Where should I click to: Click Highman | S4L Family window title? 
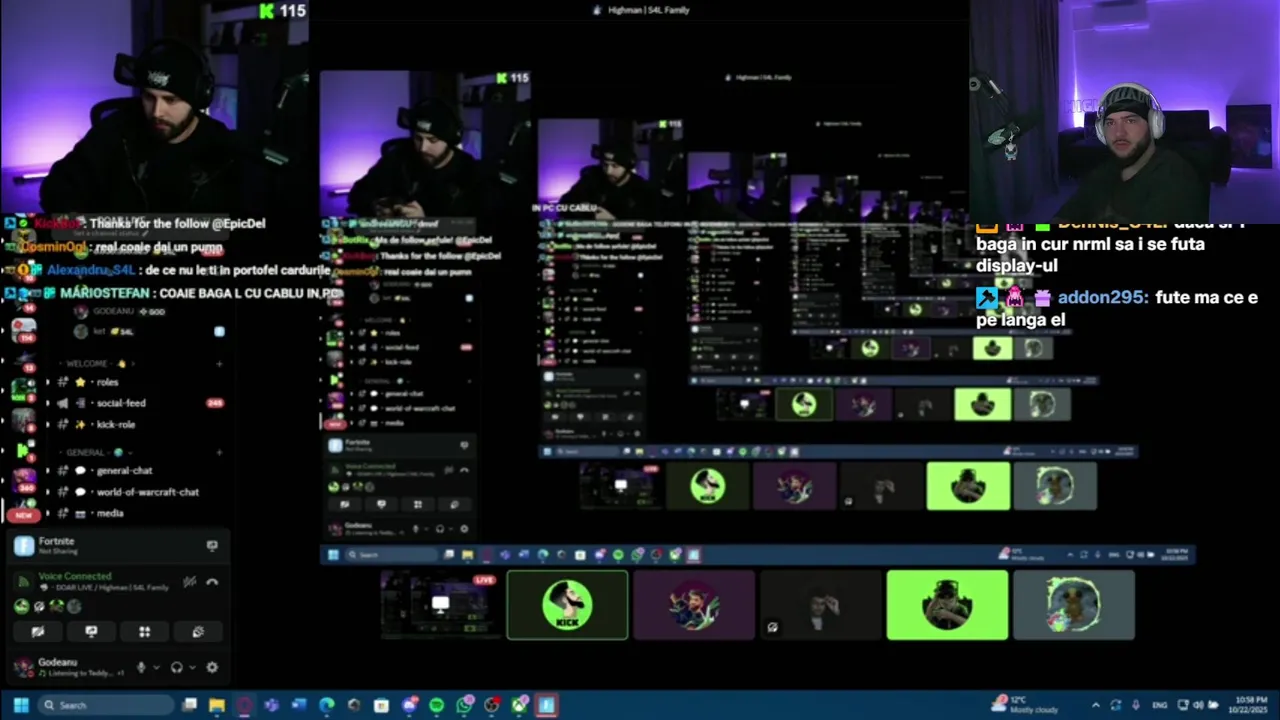[x=649, y=10]
